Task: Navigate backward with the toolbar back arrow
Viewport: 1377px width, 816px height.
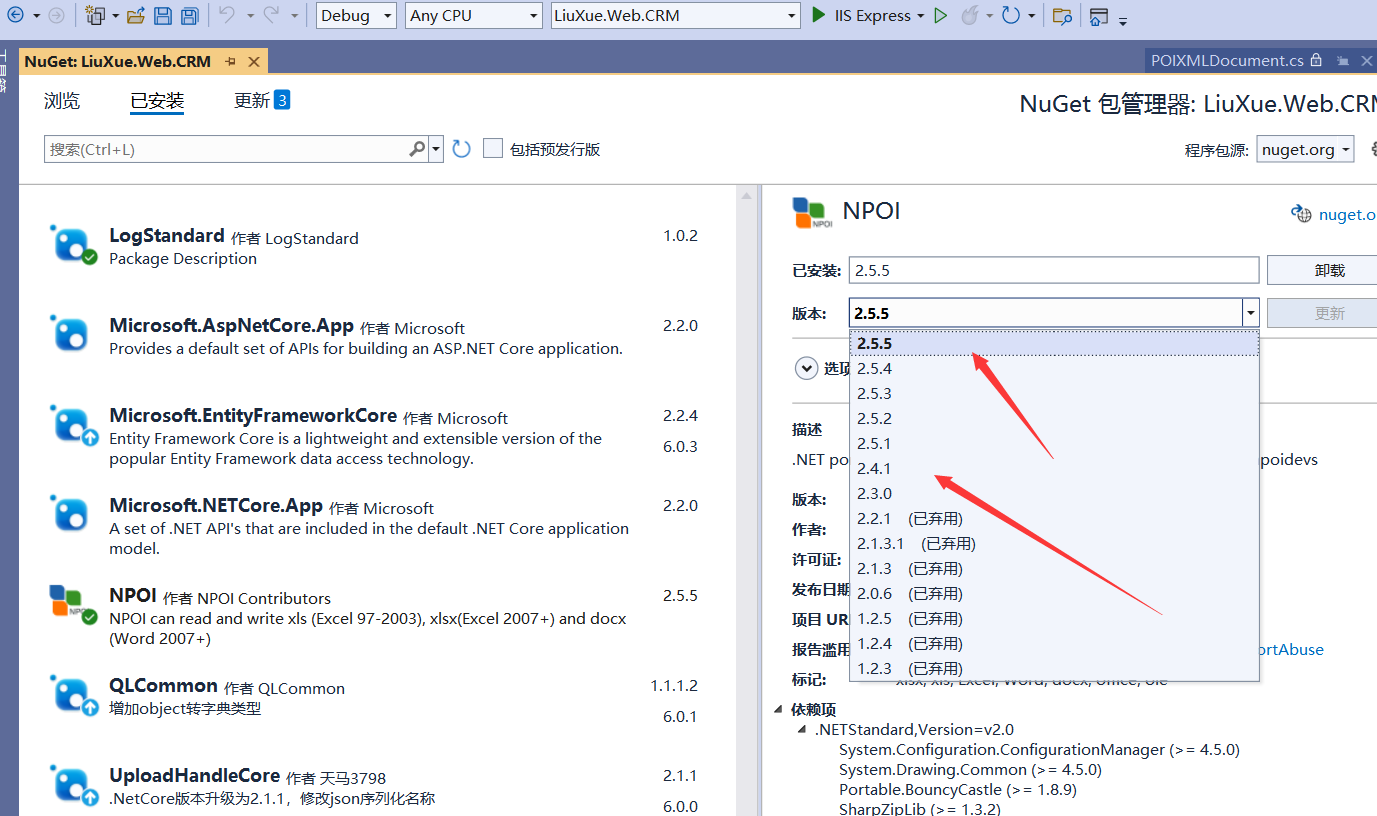Action: (14, 16)
